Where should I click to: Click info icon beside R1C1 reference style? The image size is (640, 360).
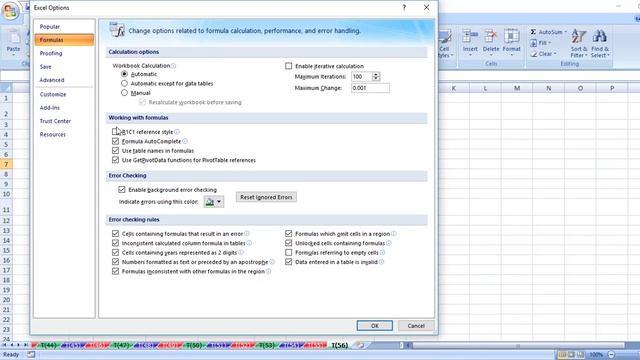177,132
